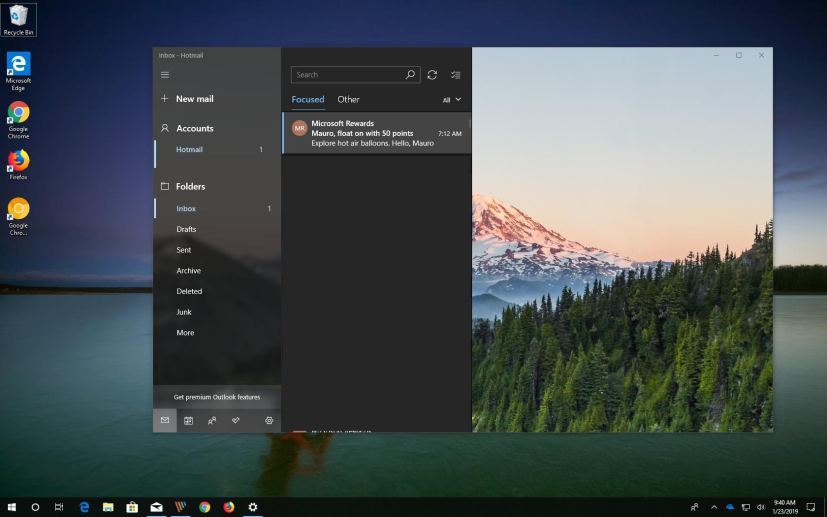The width and height of the screenshot is (827, 517).
Task: Open Microsoft Store from taskbar
Action: pyautogui.click(x=132, y=507)
